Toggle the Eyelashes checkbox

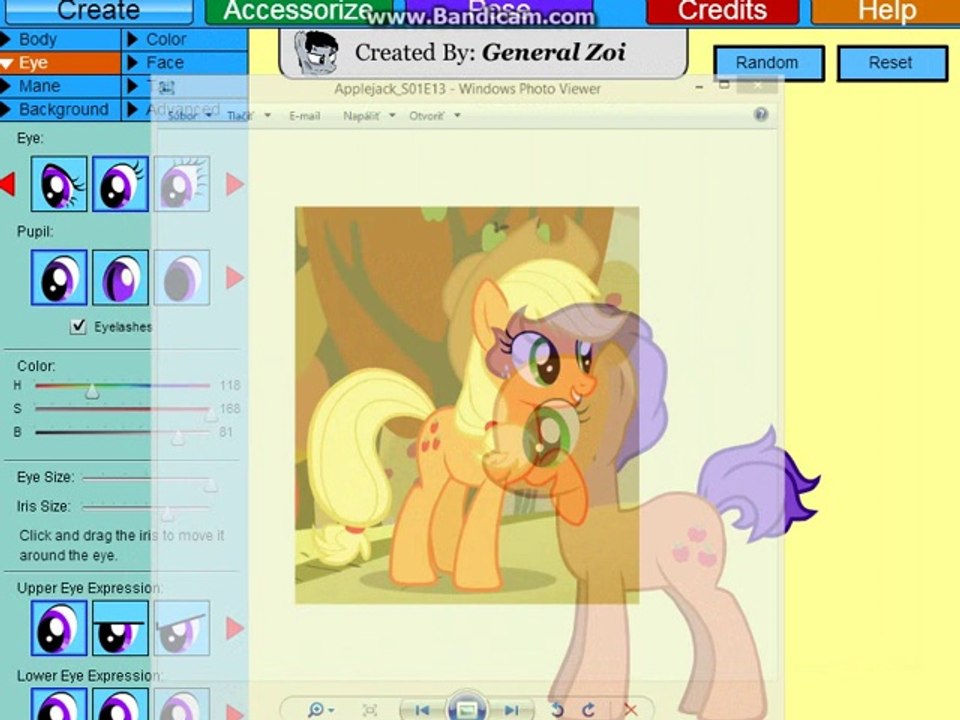pyautogui.click(x=78, y=326)
